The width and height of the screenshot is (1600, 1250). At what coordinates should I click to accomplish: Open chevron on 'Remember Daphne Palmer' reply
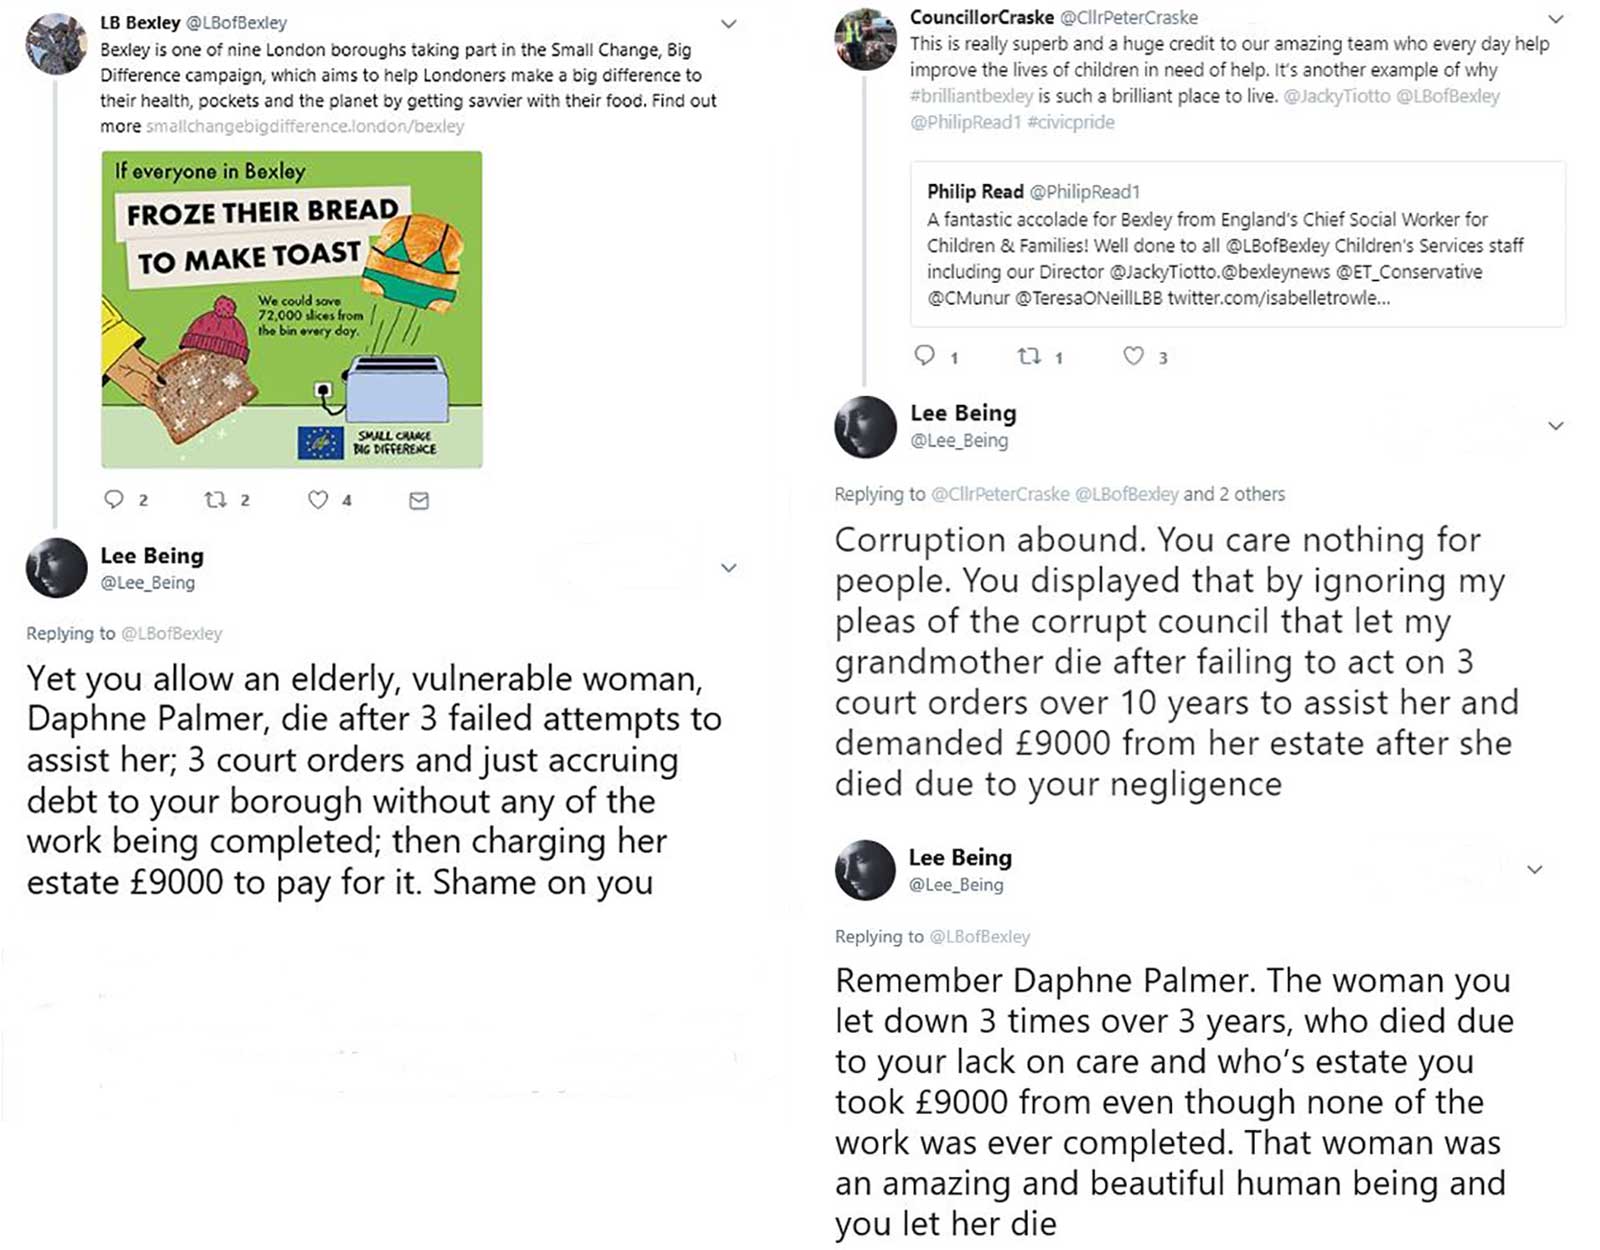coord(1535,870)
